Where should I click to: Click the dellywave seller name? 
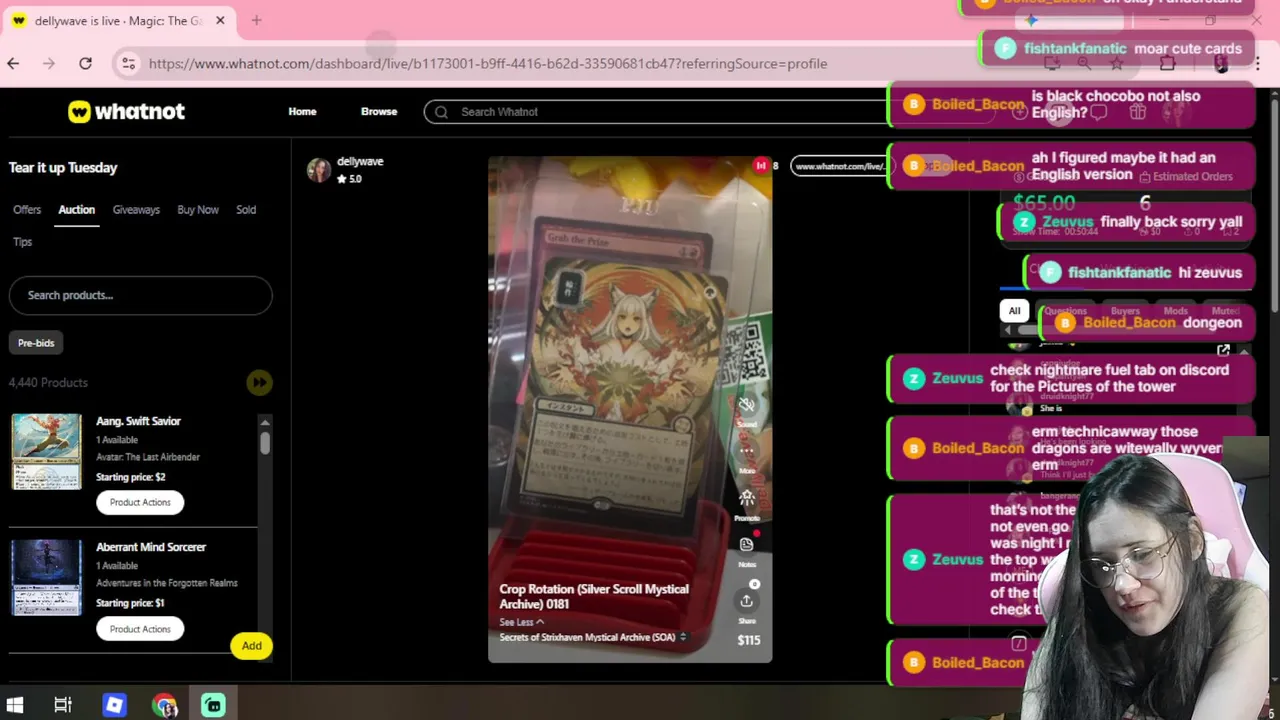coord(360,161)
